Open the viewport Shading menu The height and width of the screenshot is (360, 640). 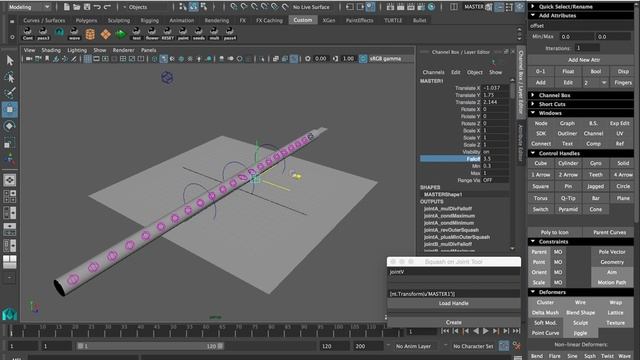51,50
